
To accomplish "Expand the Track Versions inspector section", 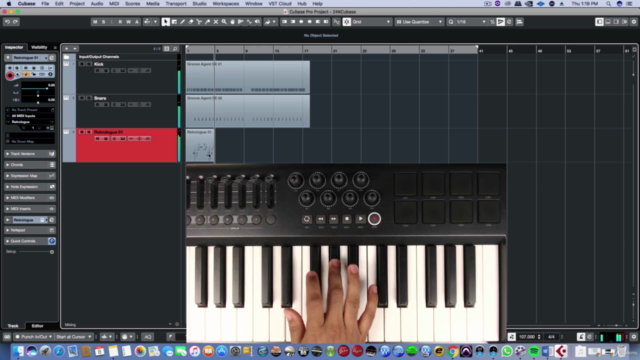I will click(30, 154).
